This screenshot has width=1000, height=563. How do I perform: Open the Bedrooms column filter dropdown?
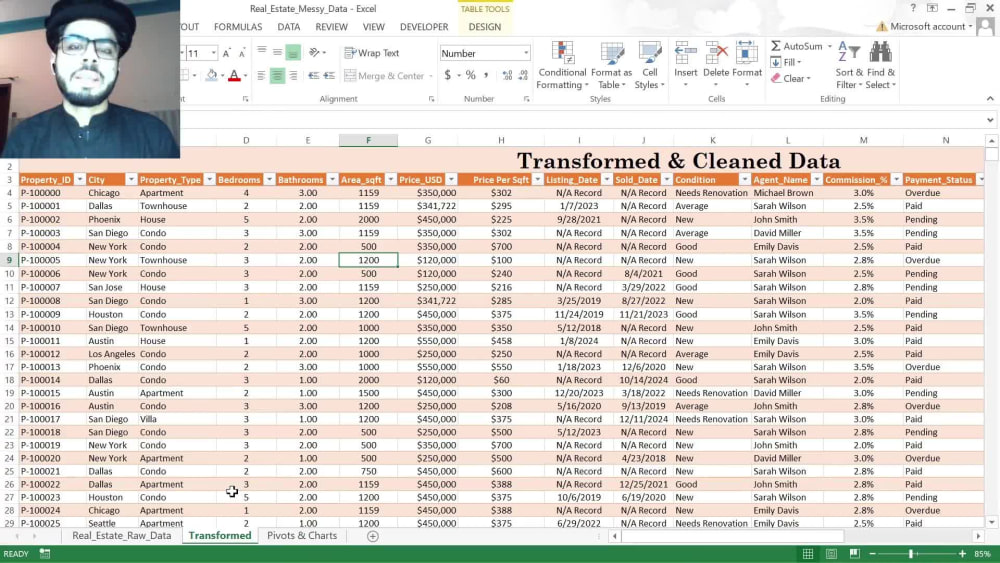269,180
